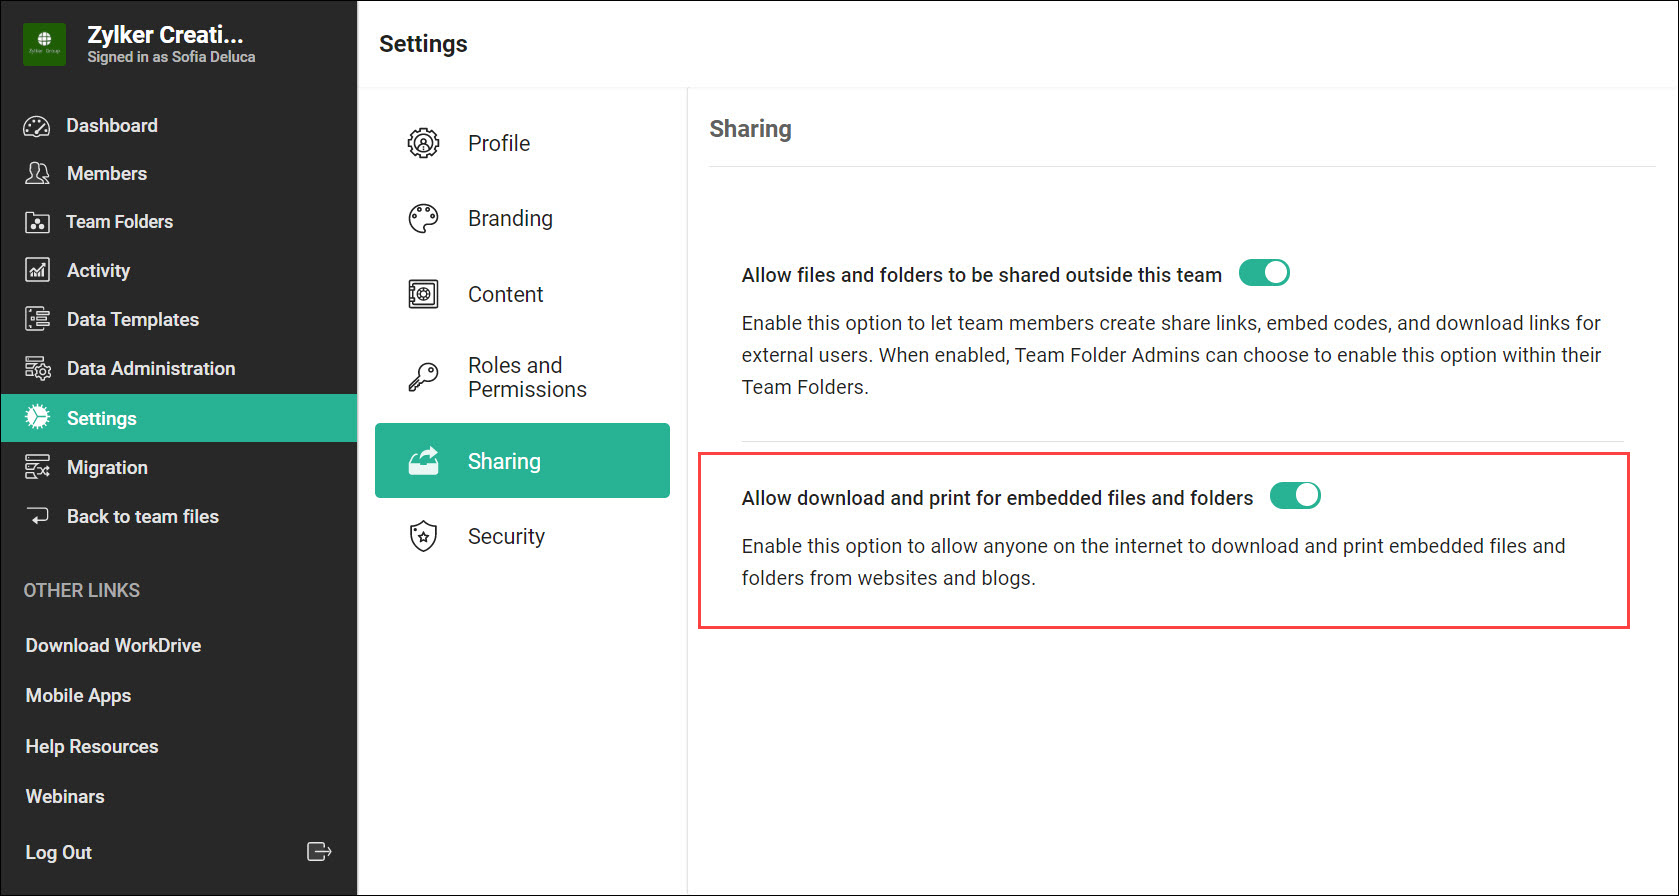Open the Help Resources link
The height and width of the screenshot is (896, 1679).
[92, 746]
